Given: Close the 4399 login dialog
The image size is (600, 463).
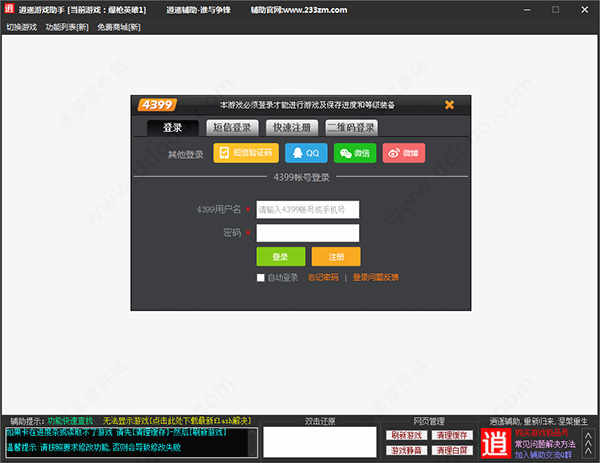Looking at the screenshot, I should (x=449, y=104).
